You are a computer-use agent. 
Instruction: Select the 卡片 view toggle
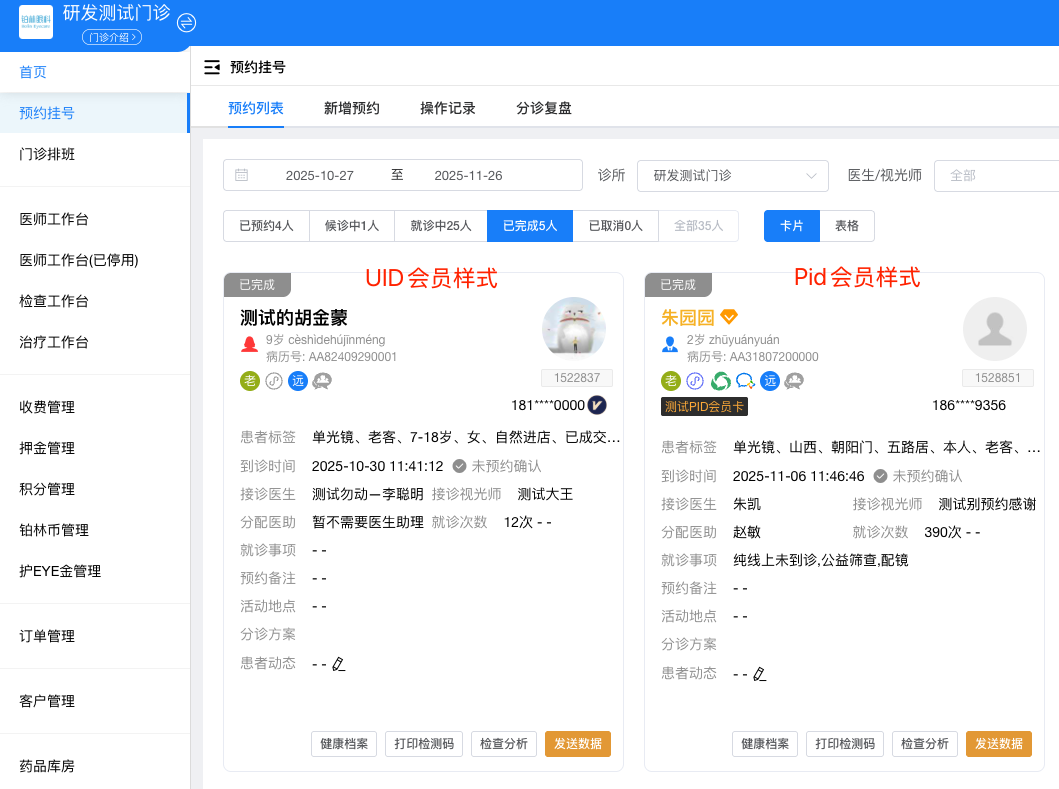[x=792, y=226]
